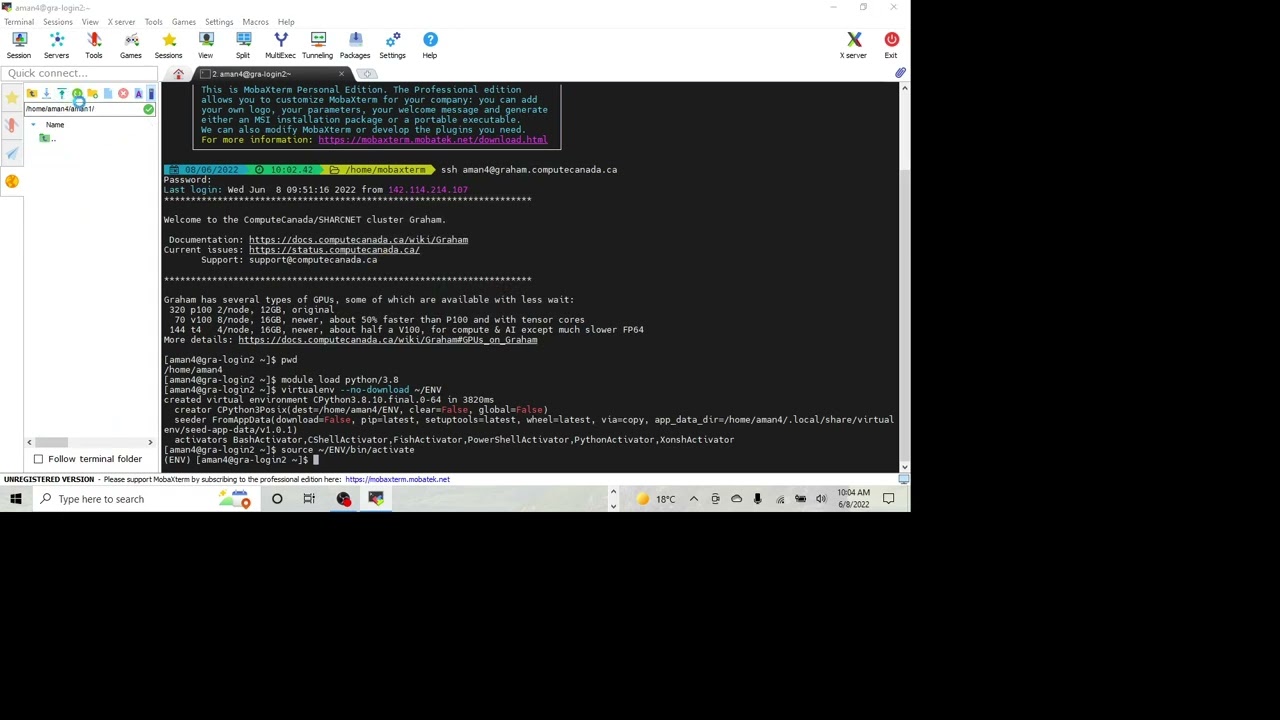This screenshot has height=720, width=1280.
Task: Open the Games toolbar icon
Action: 131,45
